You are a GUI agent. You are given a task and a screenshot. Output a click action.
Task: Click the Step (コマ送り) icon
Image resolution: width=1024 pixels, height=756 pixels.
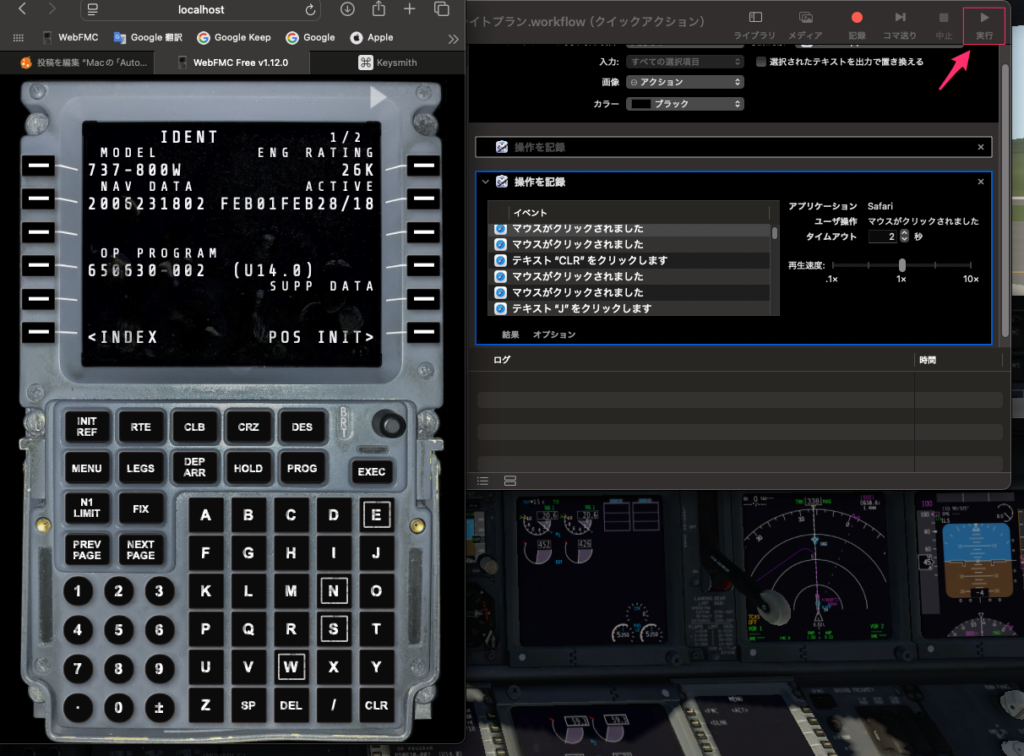tap(900, 24)
